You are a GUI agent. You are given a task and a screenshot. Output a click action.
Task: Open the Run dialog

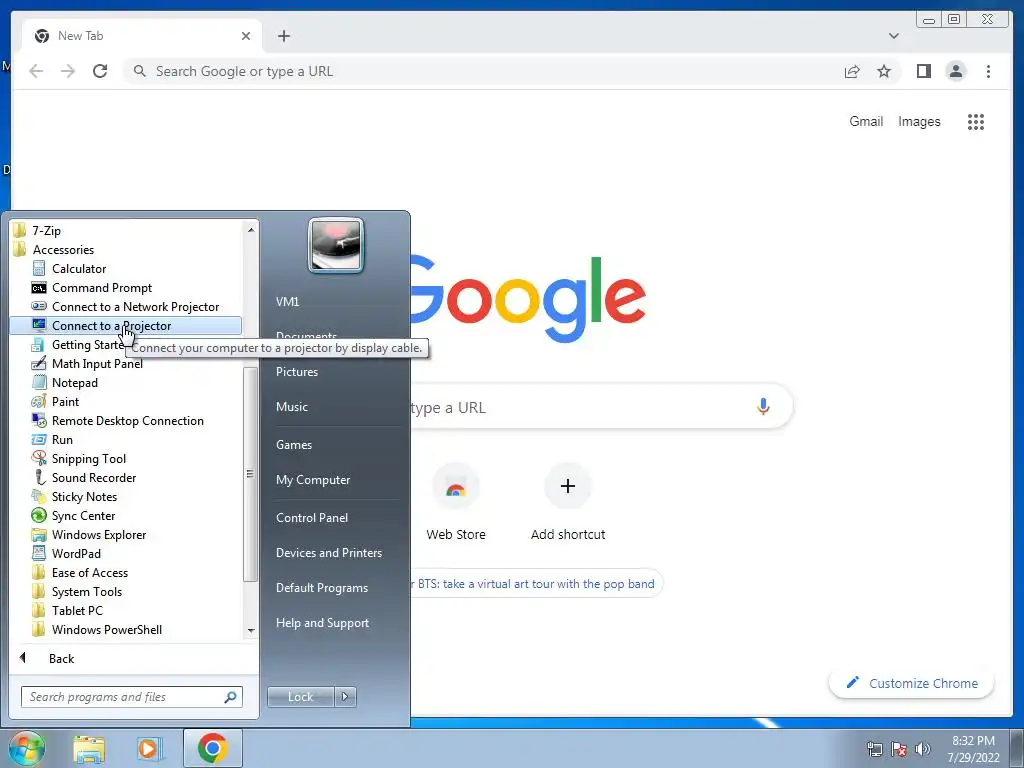coord(62,440)
